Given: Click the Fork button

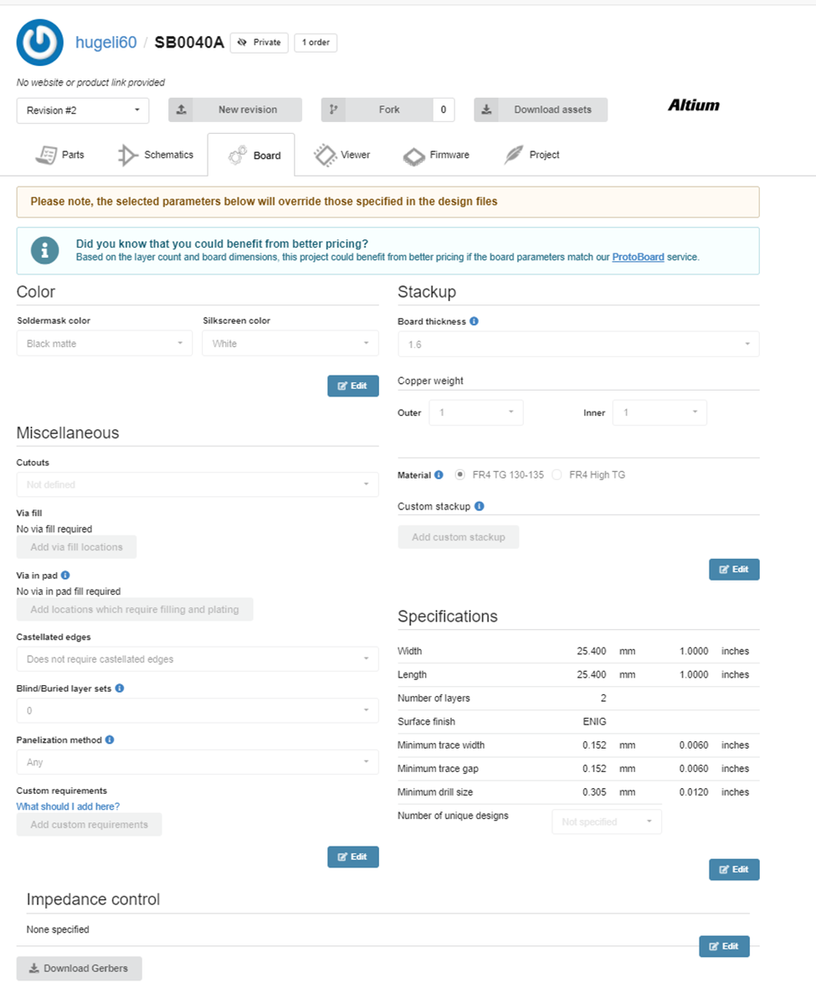Looking at the screenshot, I should pyautogui.click(x=388, y=110).
